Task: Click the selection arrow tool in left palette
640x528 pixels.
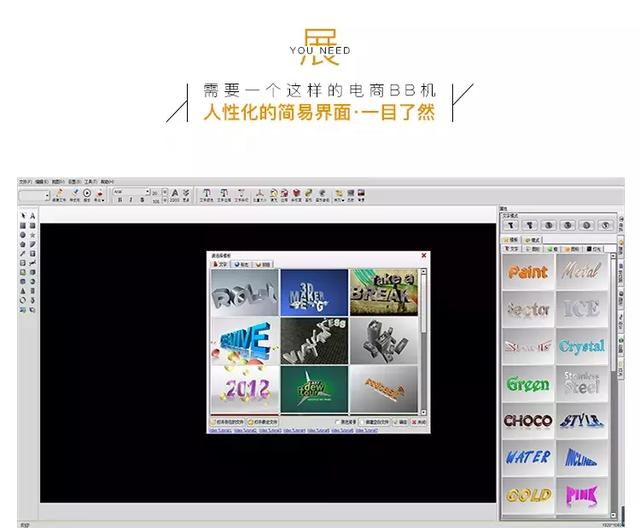Action: click(23, 216)
